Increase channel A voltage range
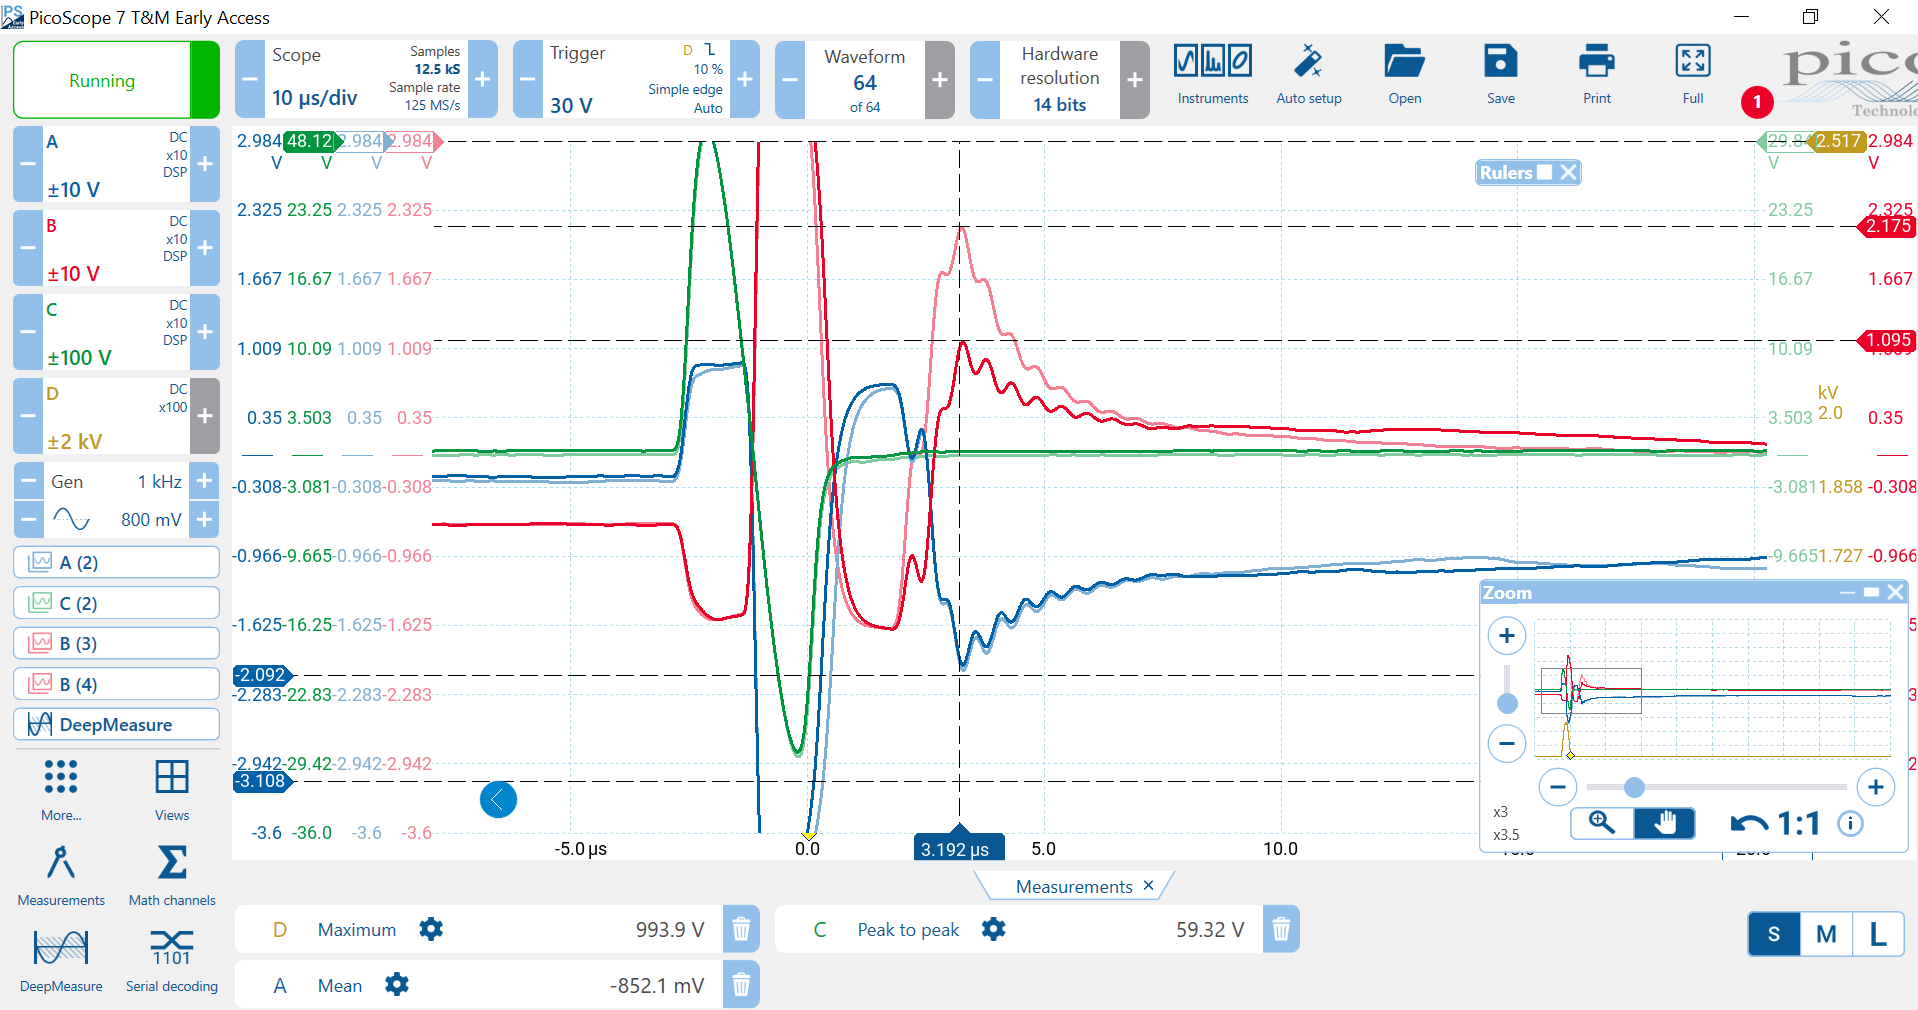Screen dimensions: 1918x1010 click(205, 164)
